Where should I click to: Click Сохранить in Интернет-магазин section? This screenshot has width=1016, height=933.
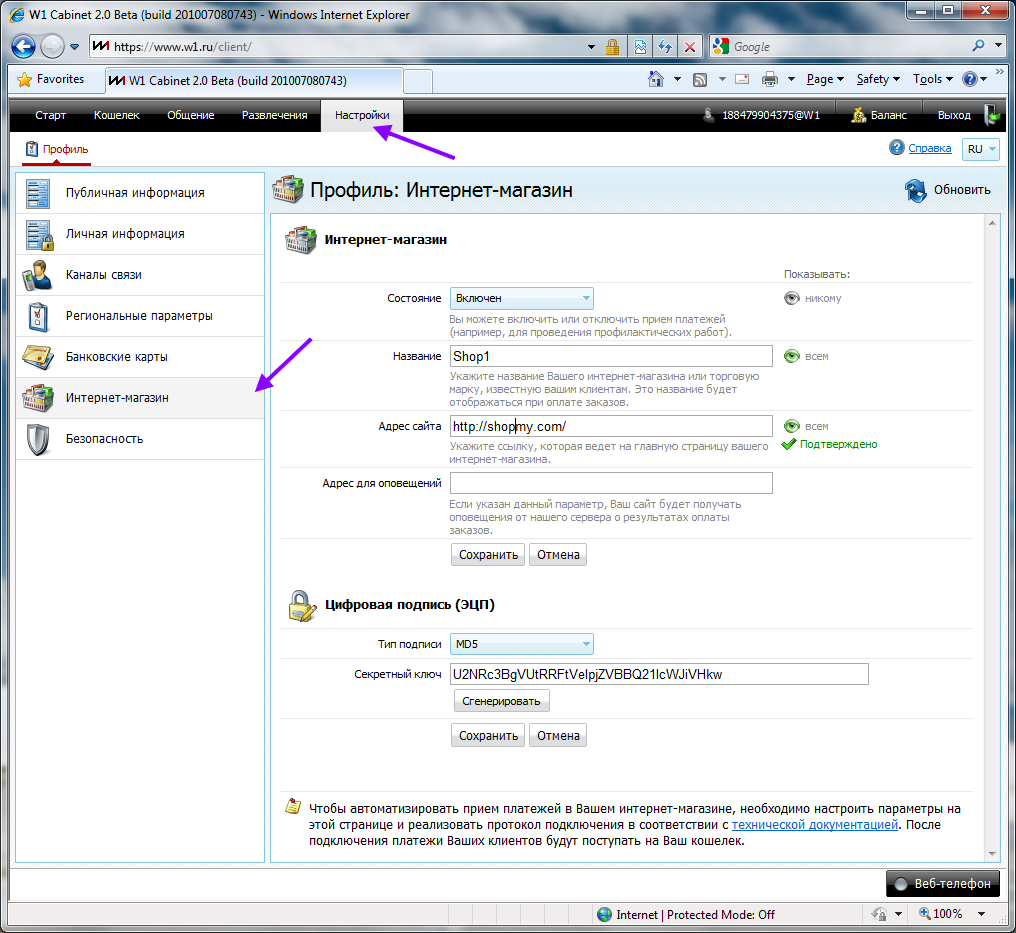click(x=488, y=555)
